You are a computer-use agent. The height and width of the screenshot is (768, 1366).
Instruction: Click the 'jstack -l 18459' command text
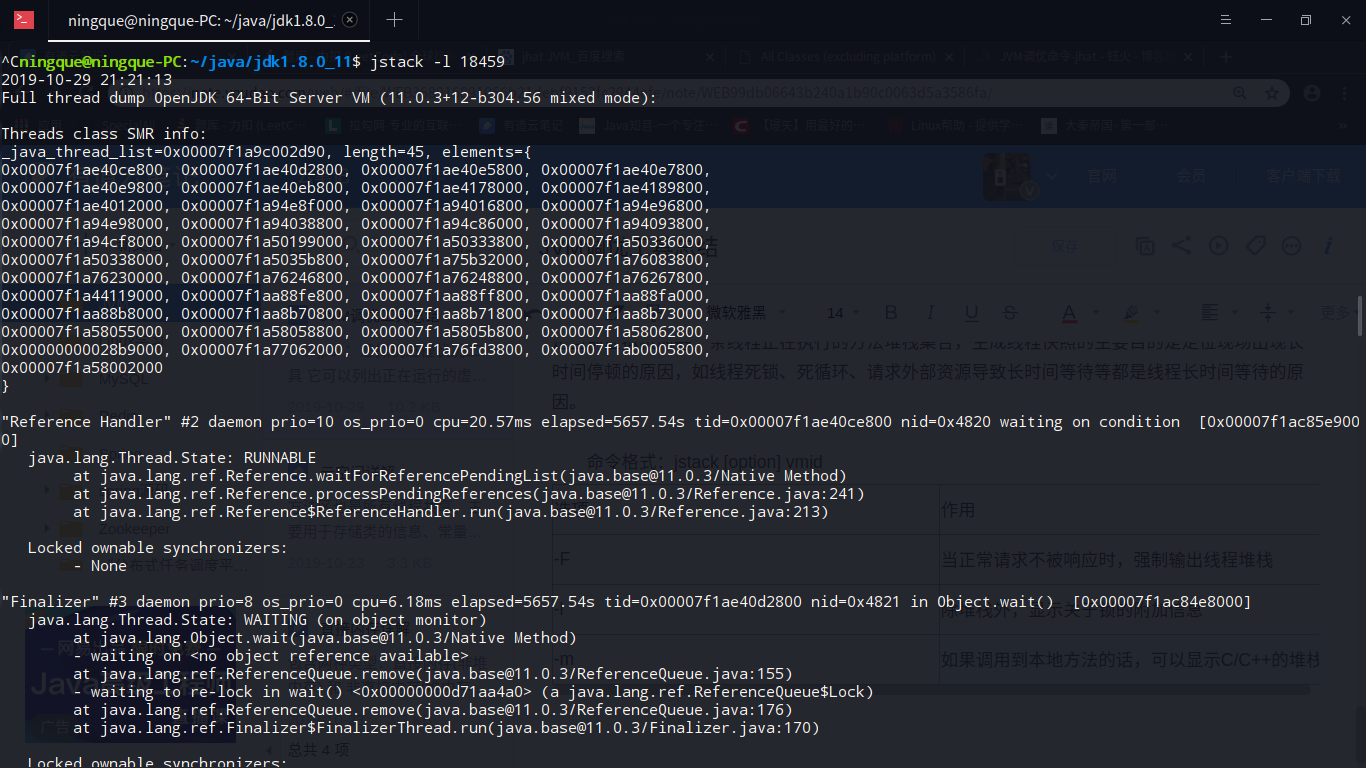click(x=438, y=62)
